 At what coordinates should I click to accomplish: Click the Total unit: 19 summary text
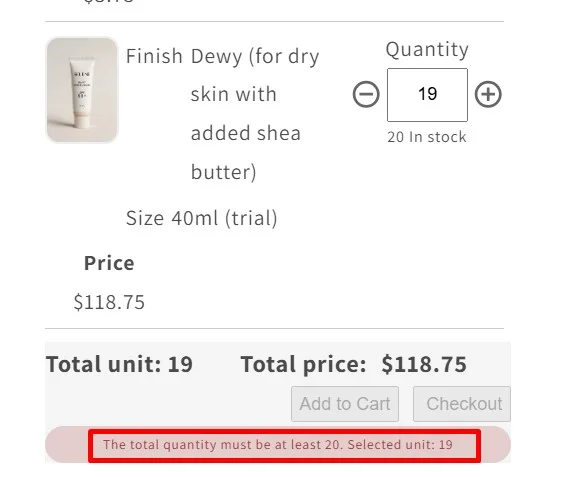click(119, 364)
